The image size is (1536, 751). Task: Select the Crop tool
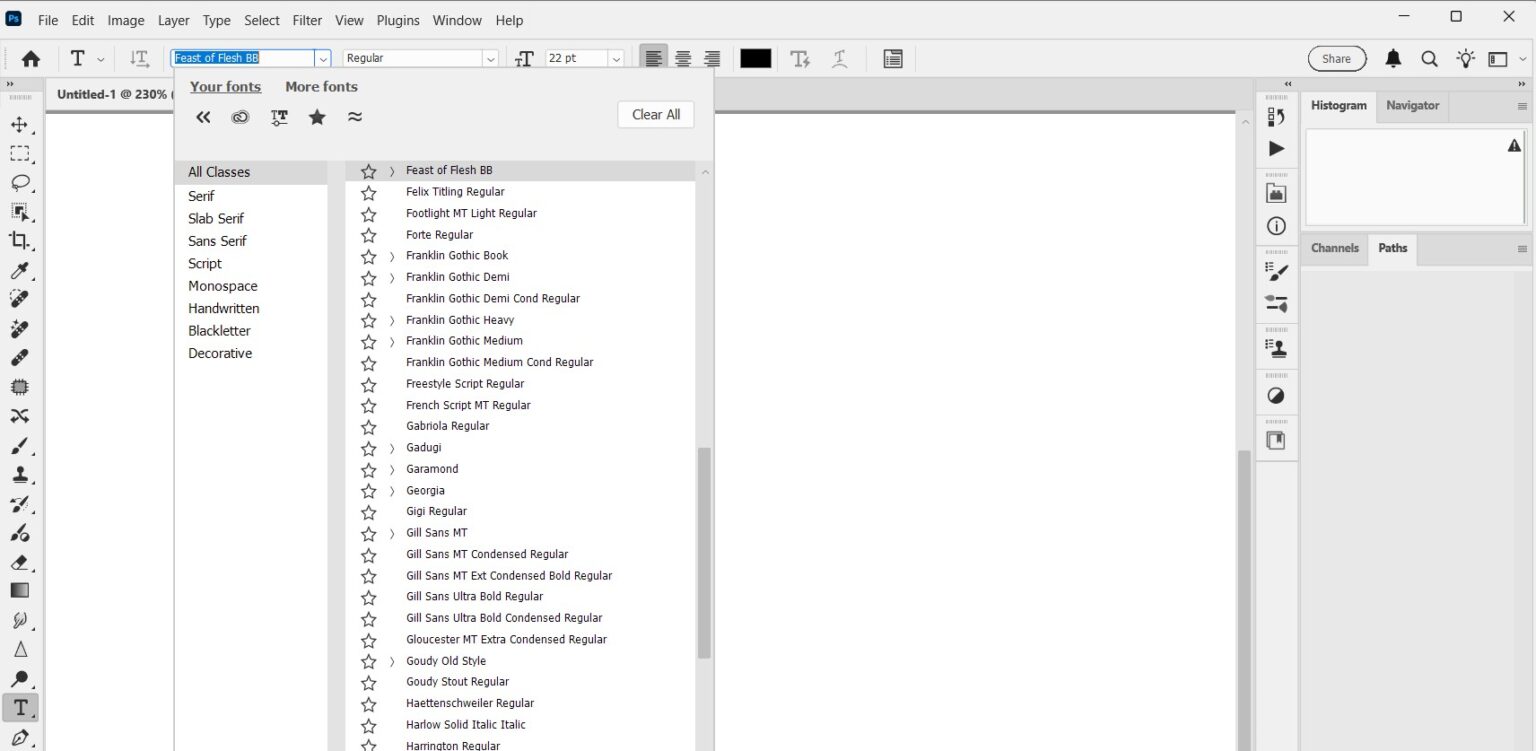pos(20,240)
